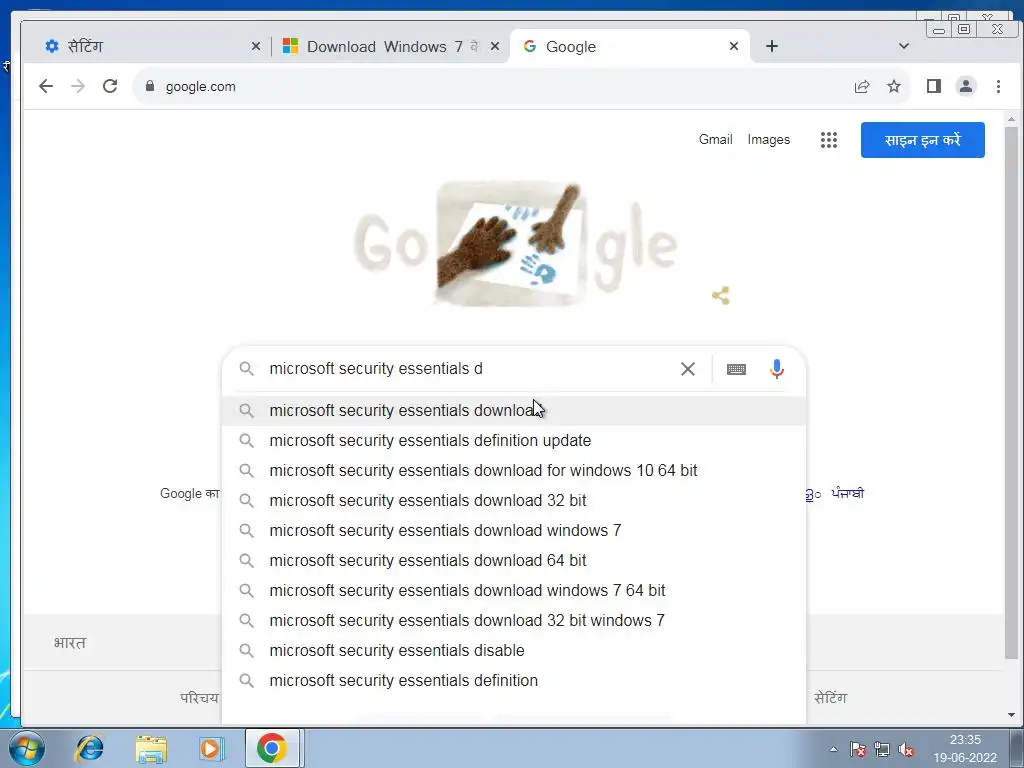The height and width of the screenshot is (768, 1024).
Task: Clear the search box with the X
Action: pos(688,369)
